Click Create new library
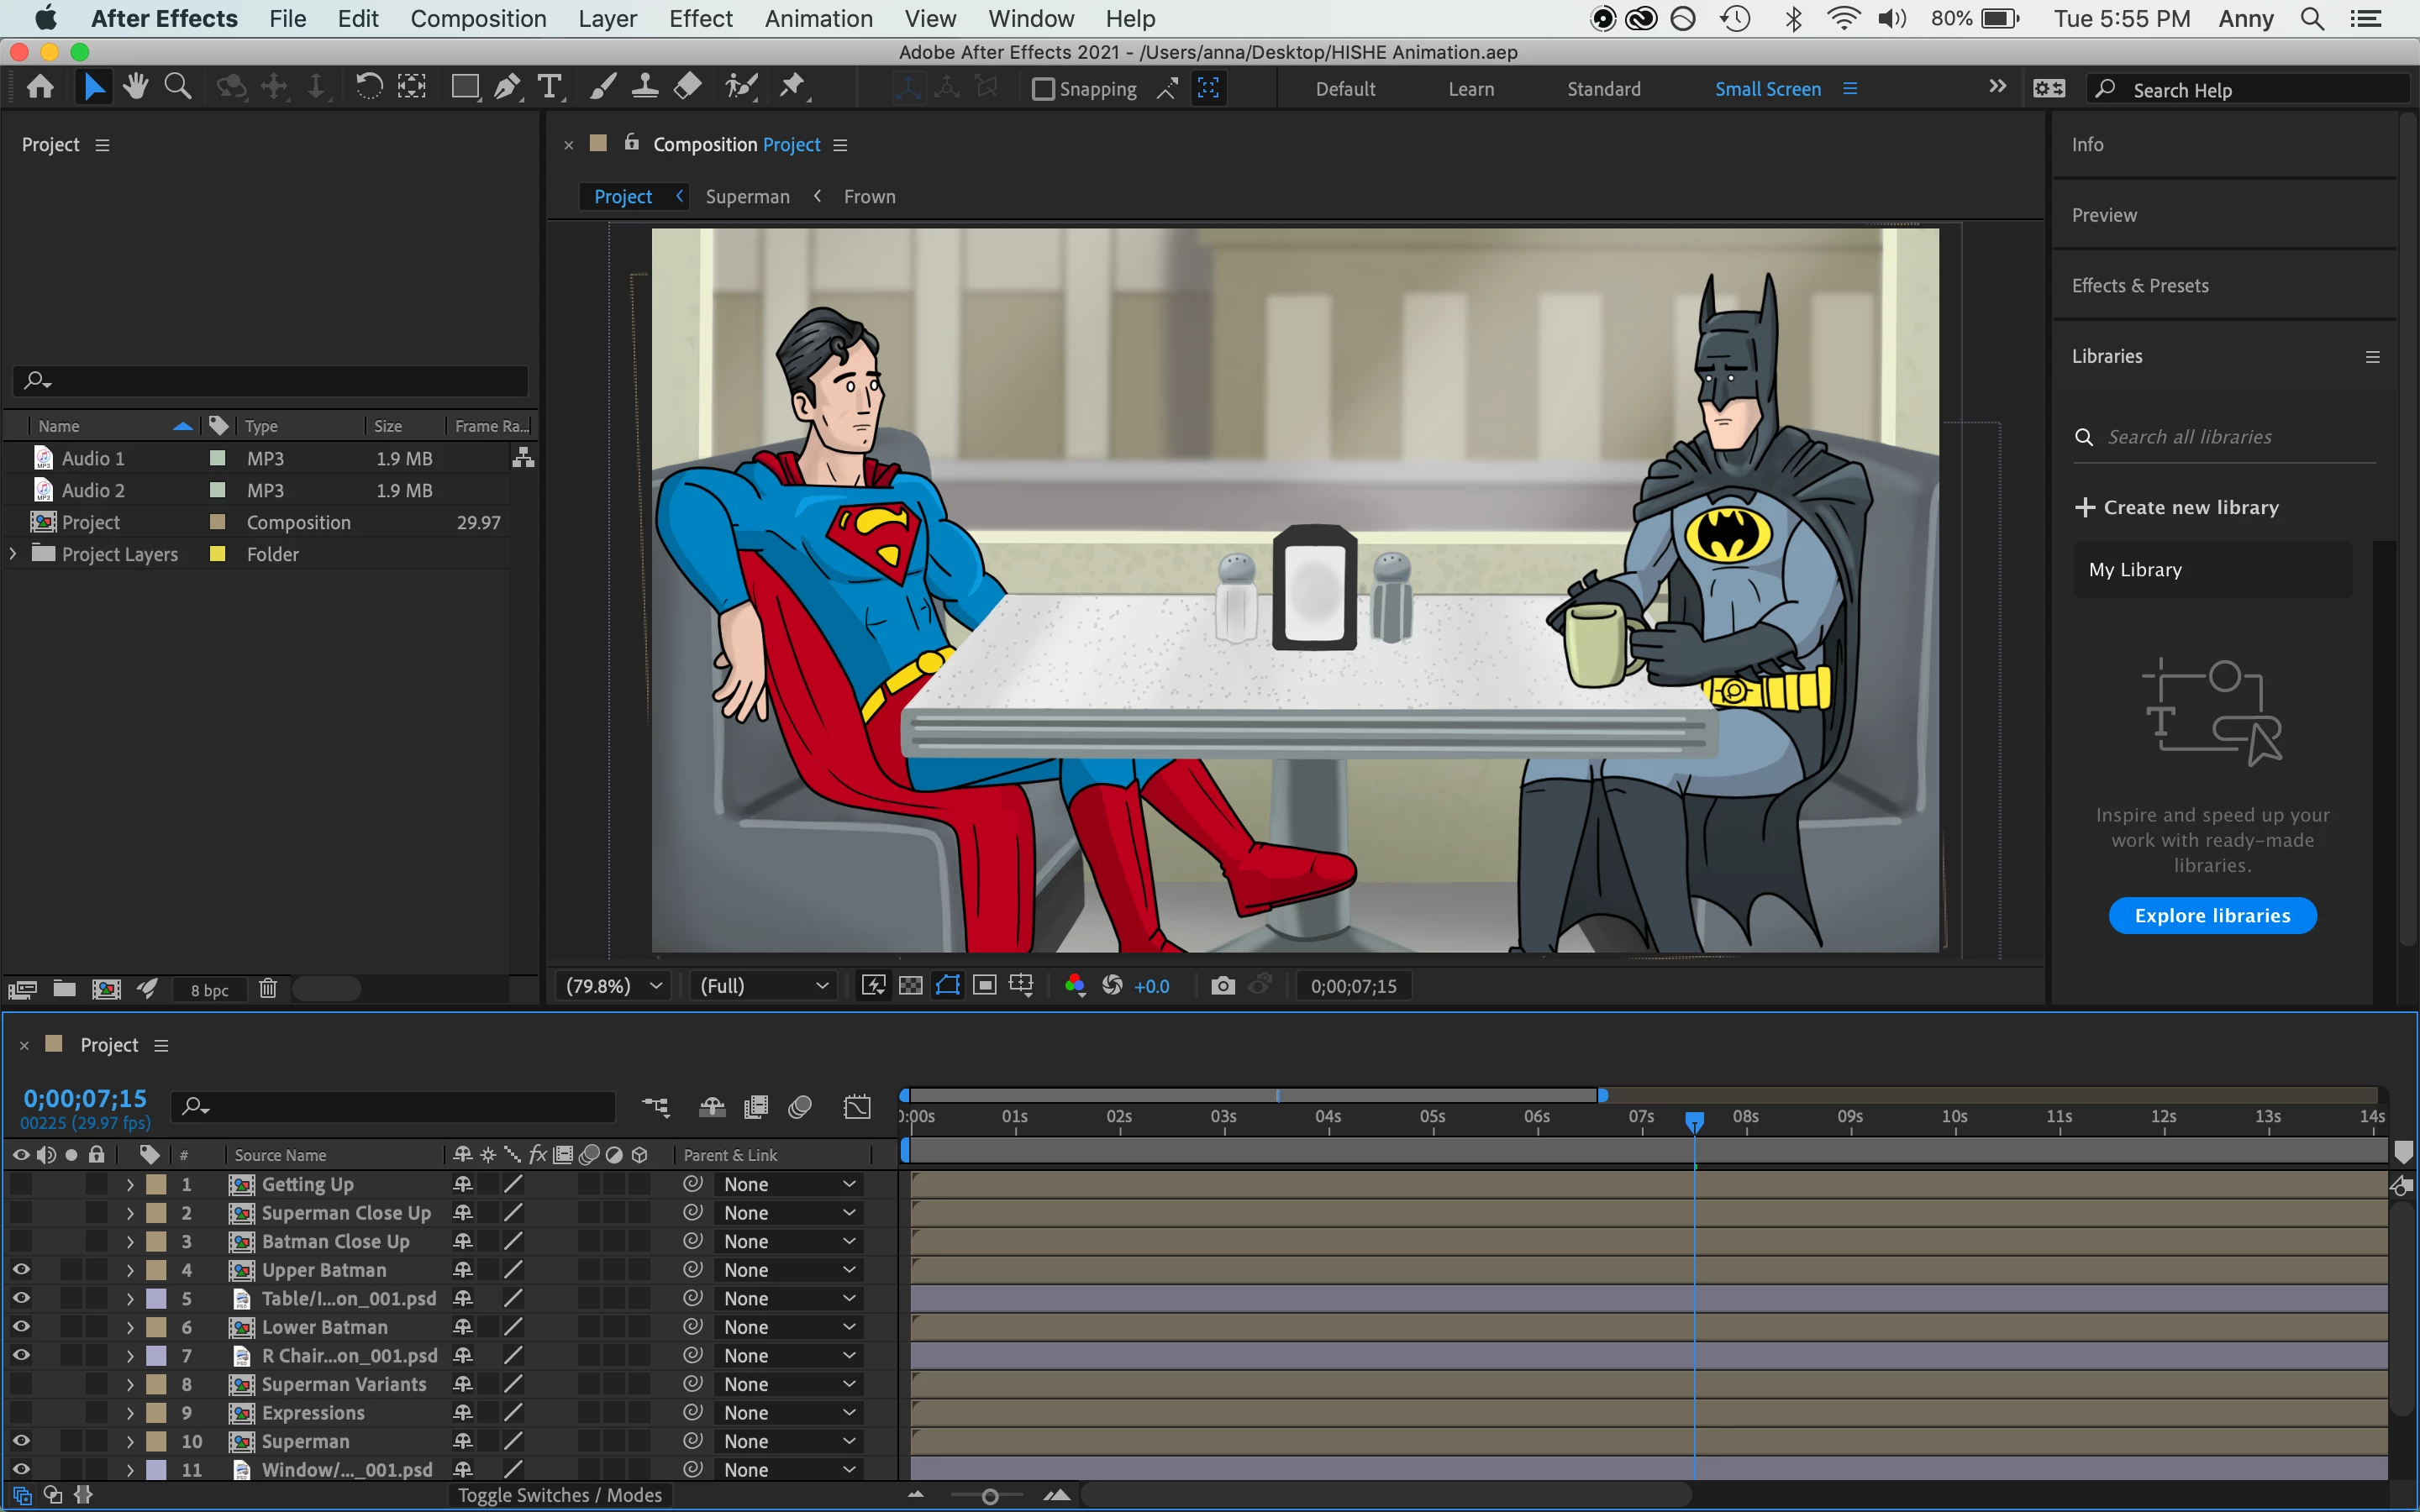This screenshot has width=2420, height=1512. pos(2177,507)
